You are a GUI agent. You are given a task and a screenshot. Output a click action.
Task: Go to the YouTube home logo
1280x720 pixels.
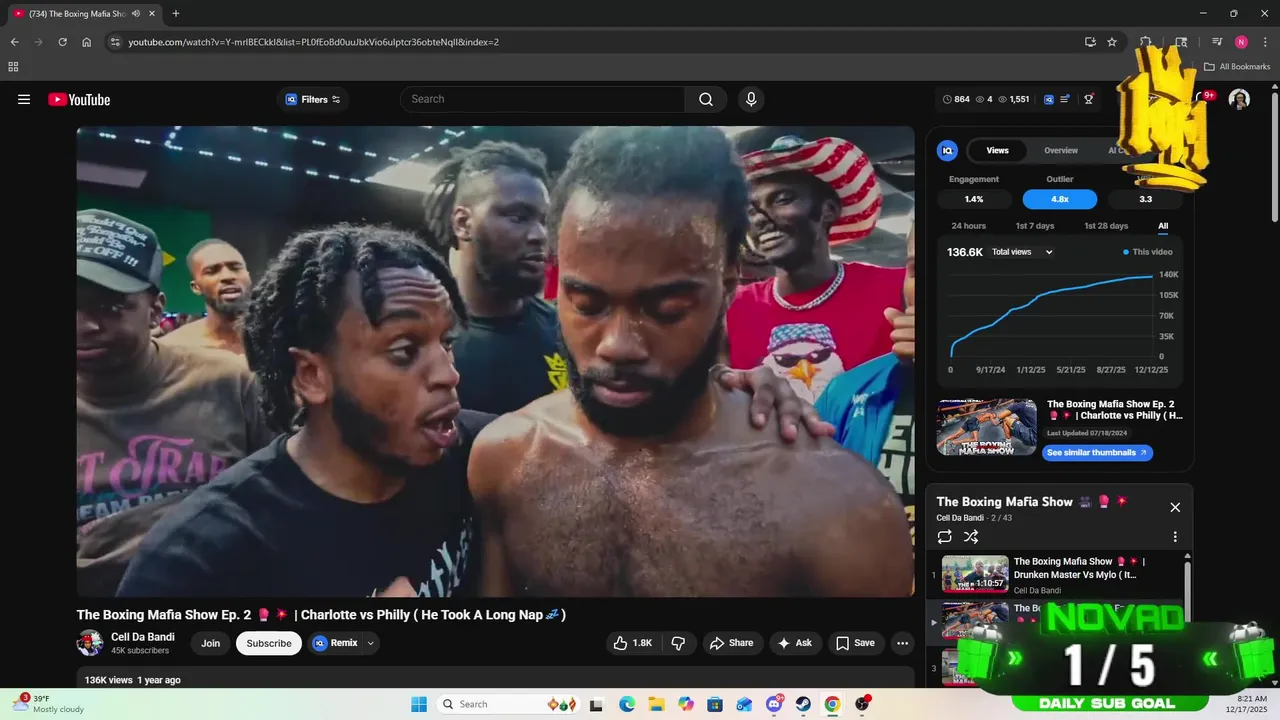(79, 99)
